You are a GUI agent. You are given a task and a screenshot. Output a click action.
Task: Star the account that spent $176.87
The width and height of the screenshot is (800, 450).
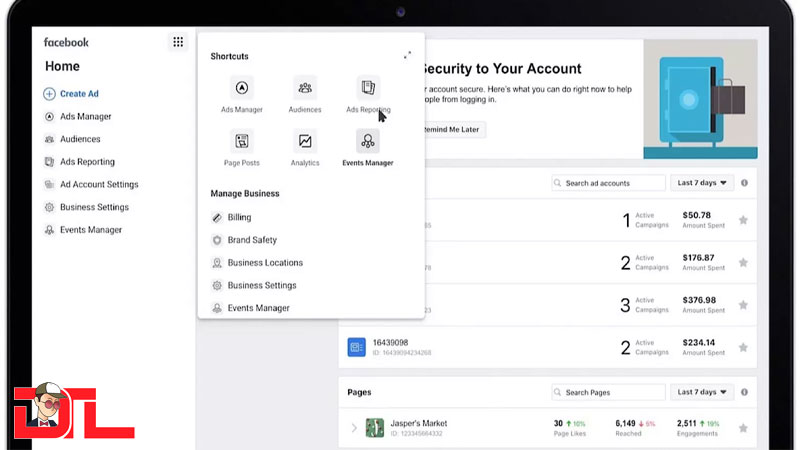tap(743, 262)
